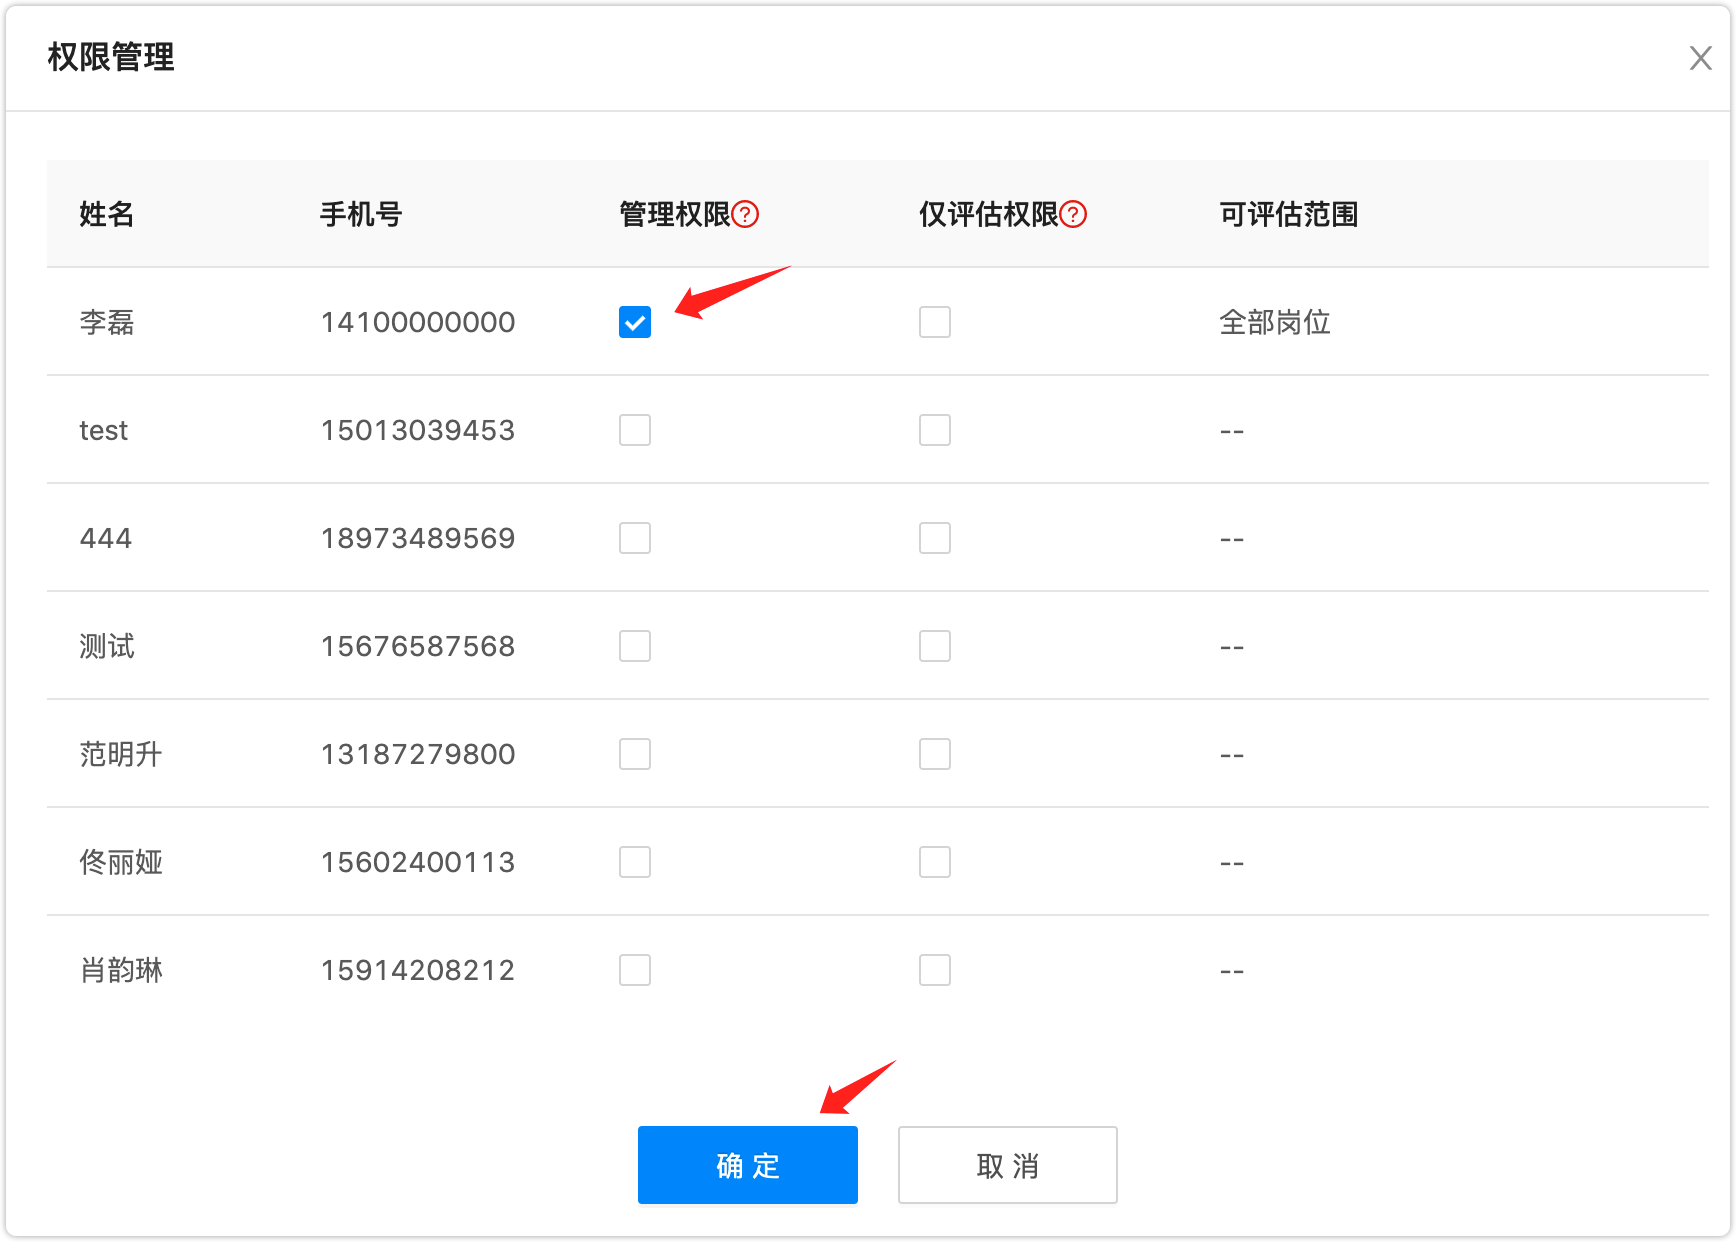Viewport: 1736px width, 1242px height.
Task: Click the name 肖韵琳
Action: click(x=121, y=970)
